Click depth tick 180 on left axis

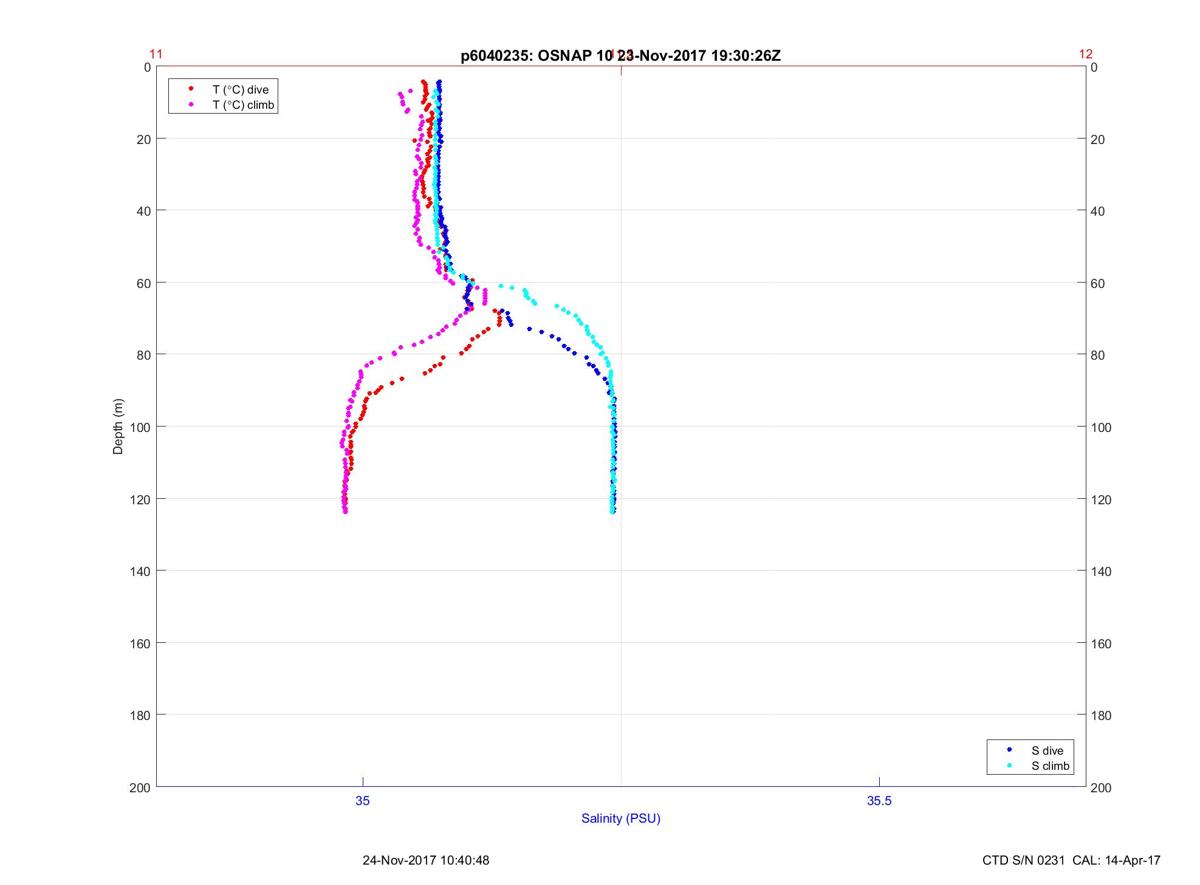(x=141, y=715)
